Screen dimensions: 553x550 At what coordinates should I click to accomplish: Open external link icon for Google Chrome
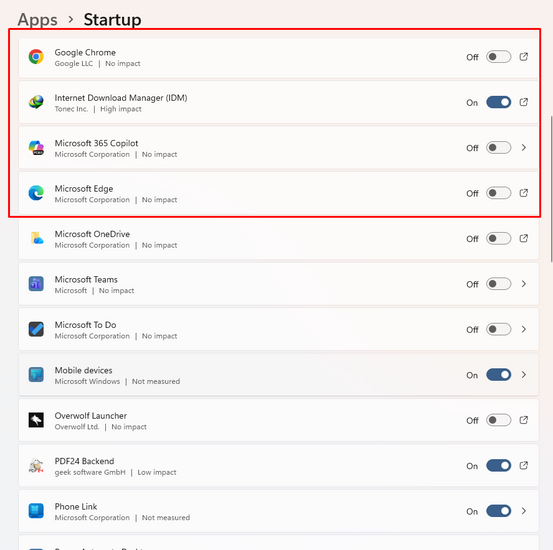tap(524, 56)
